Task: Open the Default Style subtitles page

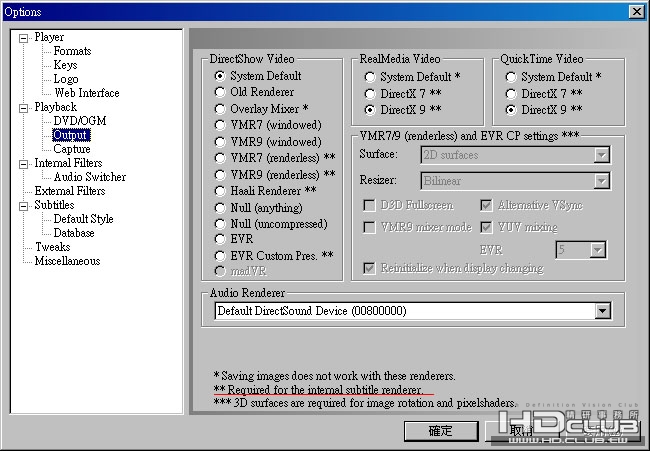Action: point(83,219)
